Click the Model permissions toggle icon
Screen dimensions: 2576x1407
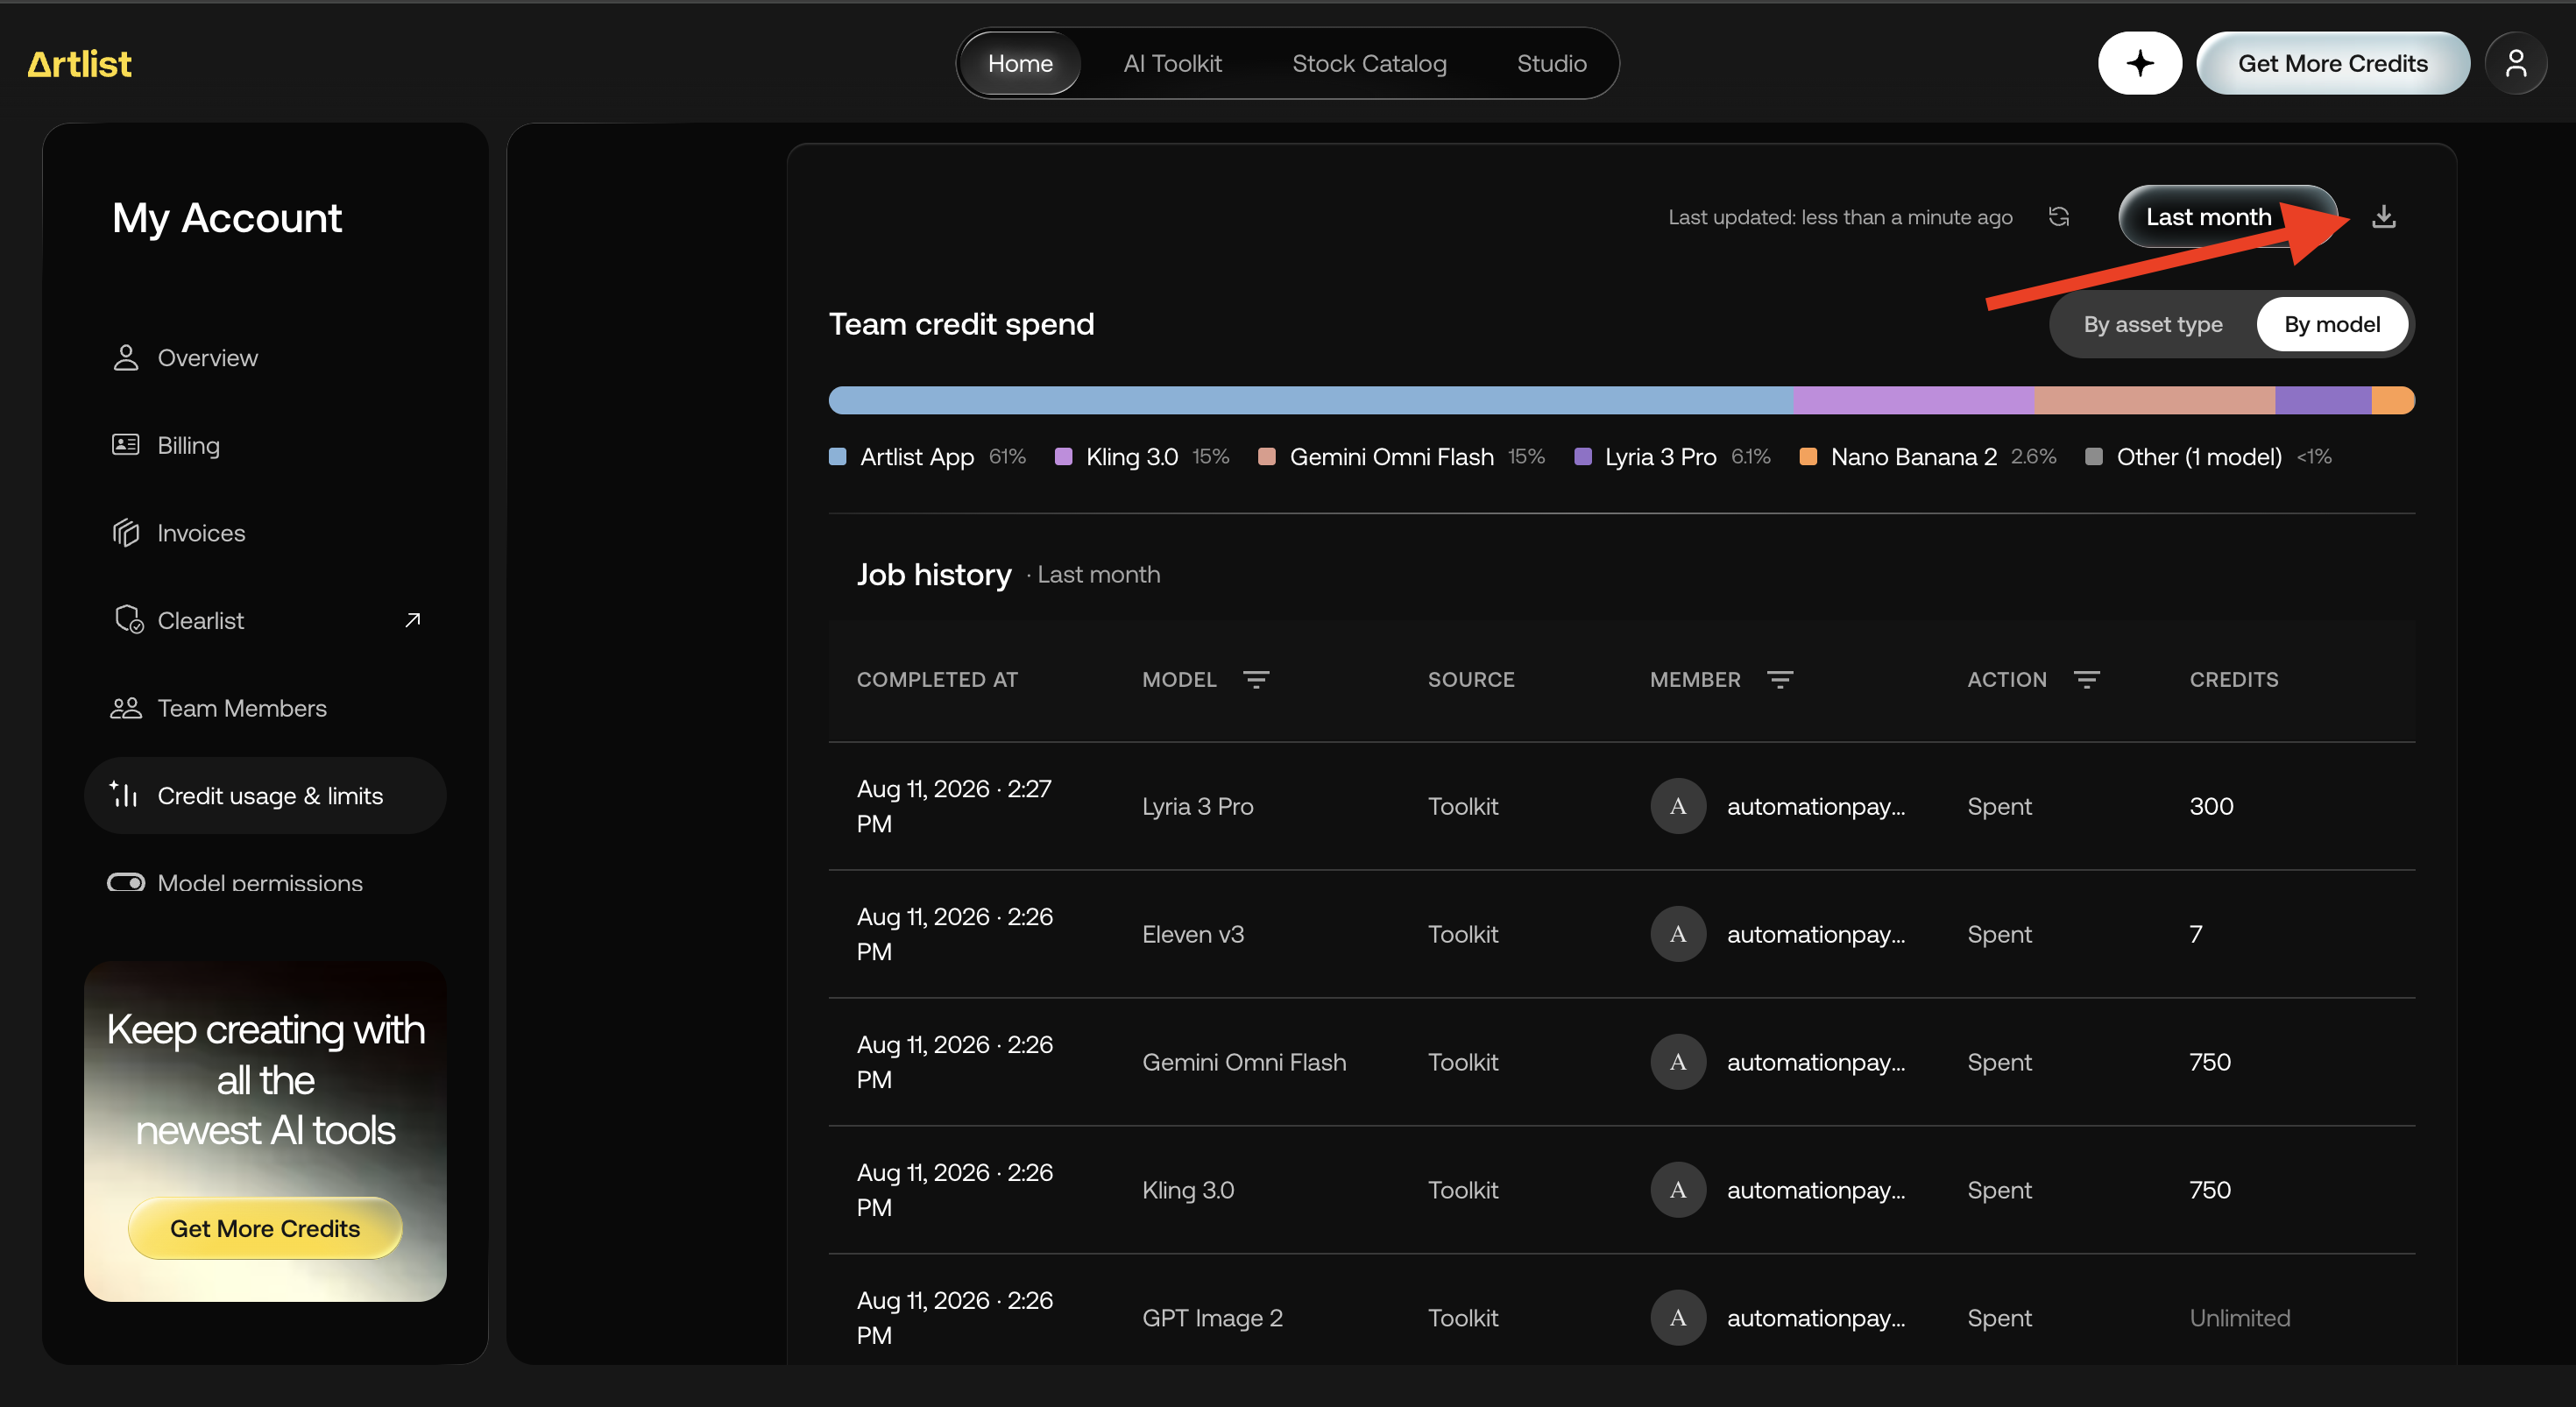tap(126, 883)
